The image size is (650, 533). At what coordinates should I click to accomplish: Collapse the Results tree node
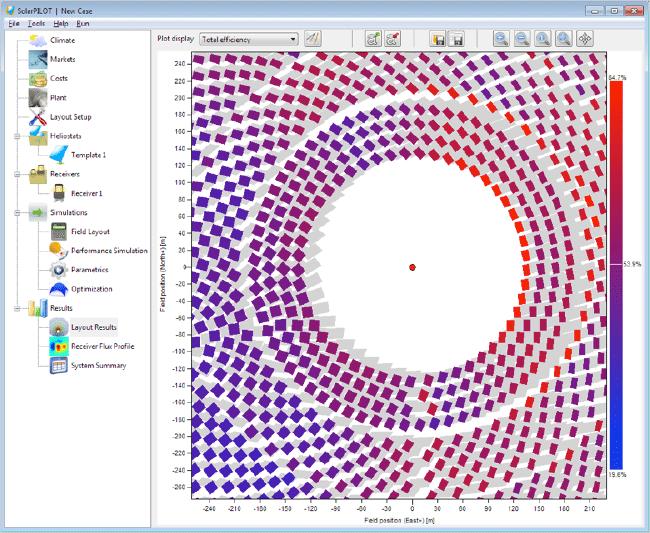tap(17, 308)
